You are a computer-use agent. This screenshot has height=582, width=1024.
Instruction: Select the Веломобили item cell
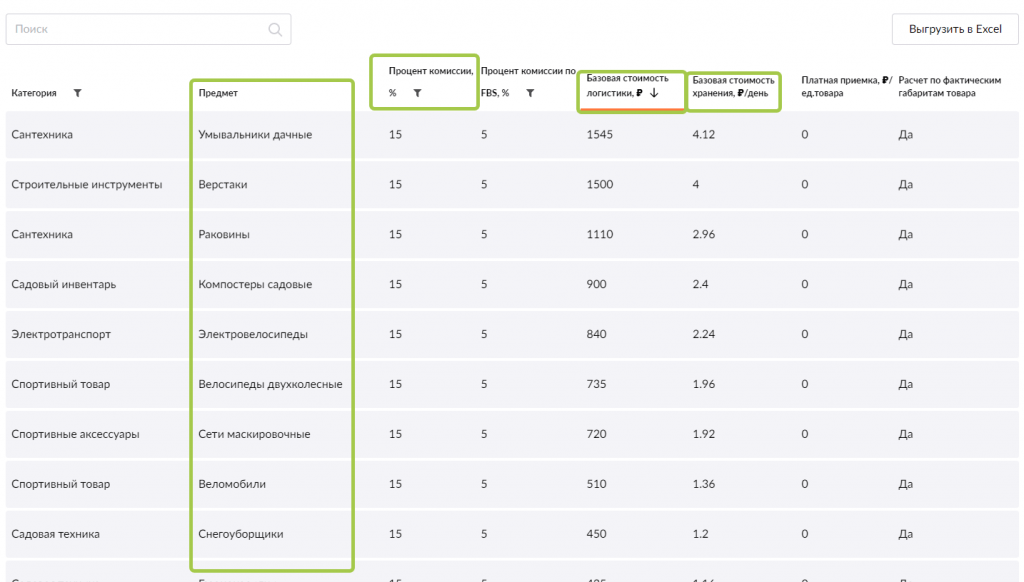(232, 485)
